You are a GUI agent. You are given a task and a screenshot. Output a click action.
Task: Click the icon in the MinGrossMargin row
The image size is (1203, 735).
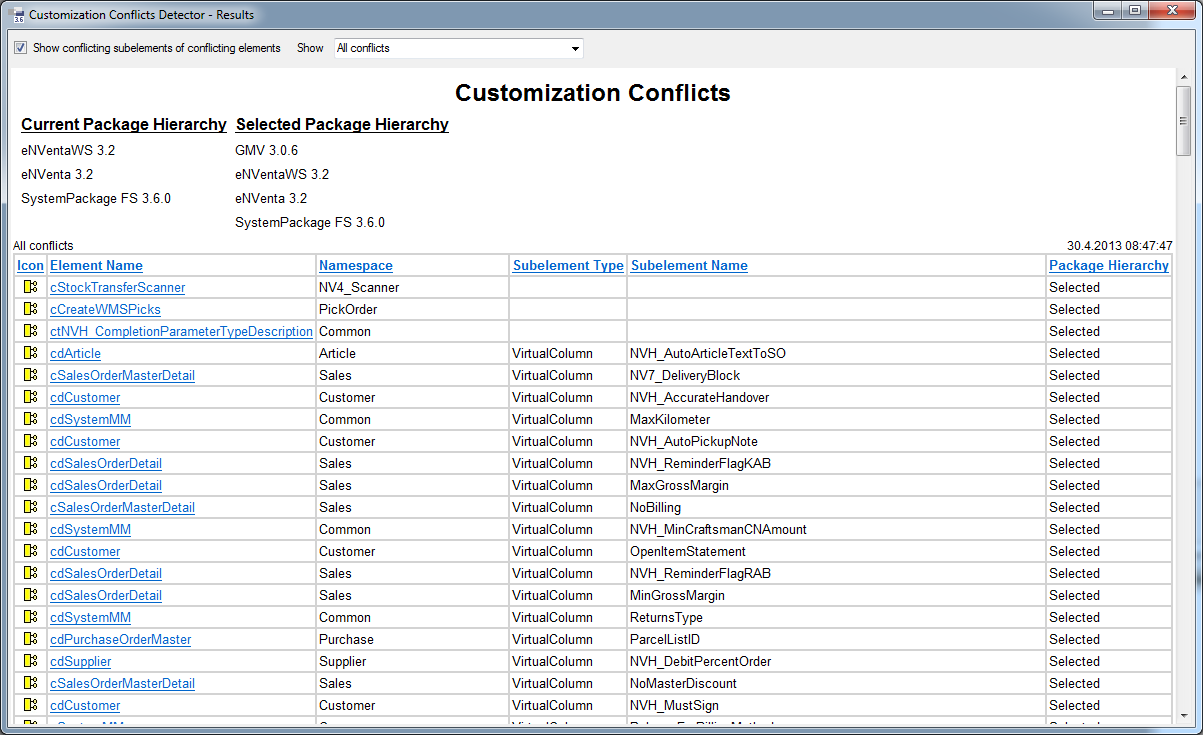pos(31,595)
